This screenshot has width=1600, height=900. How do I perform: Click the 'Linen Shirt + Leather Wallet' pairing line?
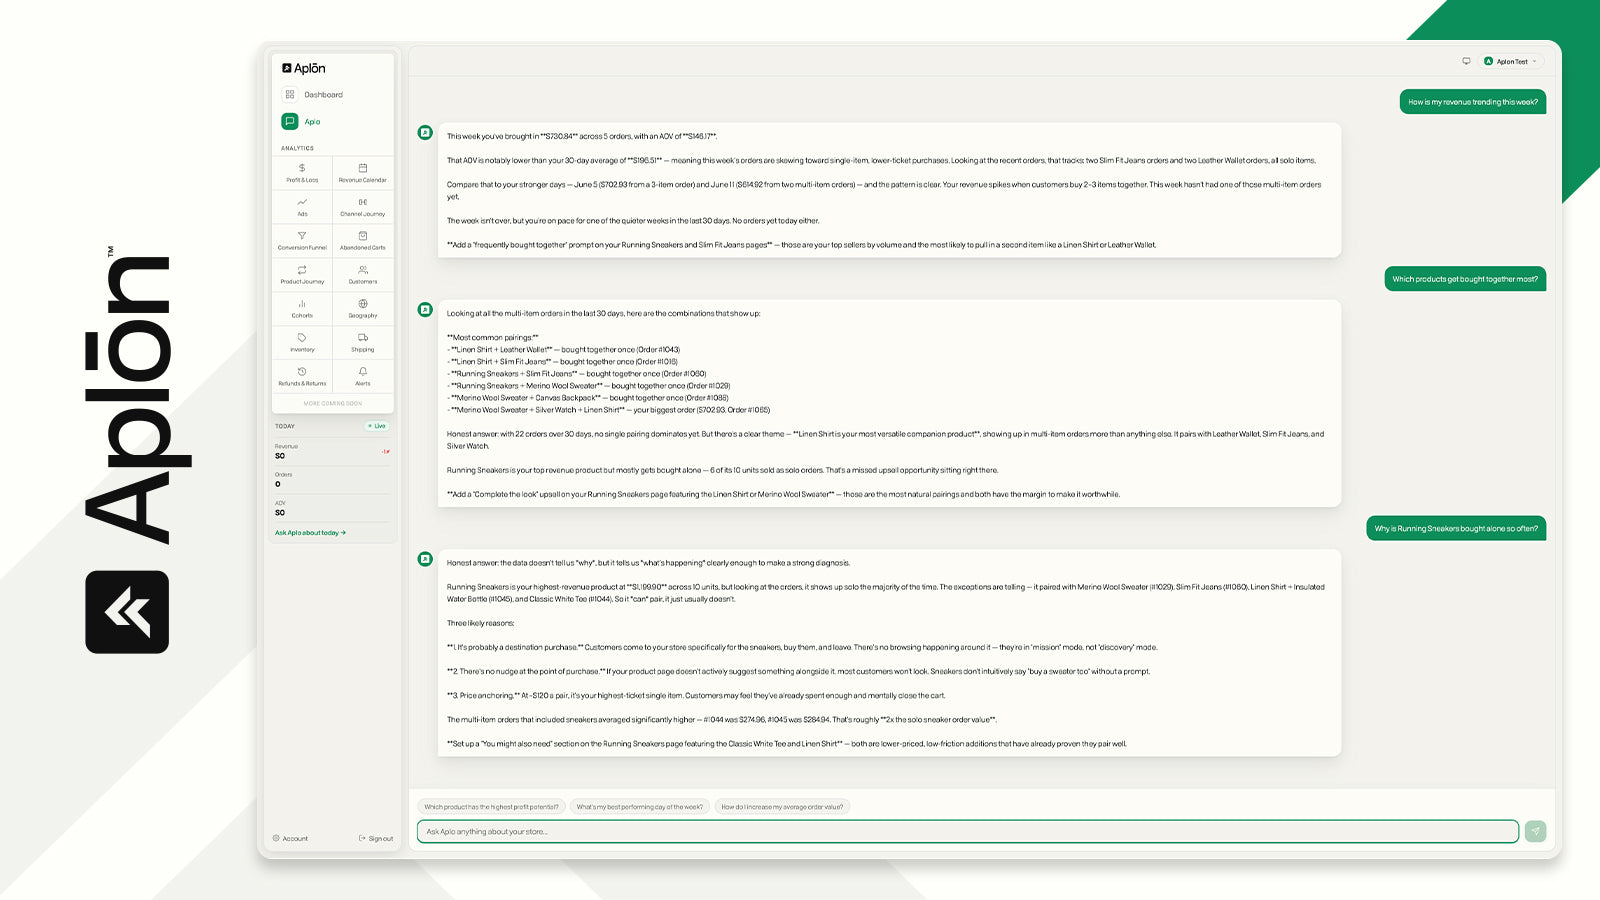(563, 350)
